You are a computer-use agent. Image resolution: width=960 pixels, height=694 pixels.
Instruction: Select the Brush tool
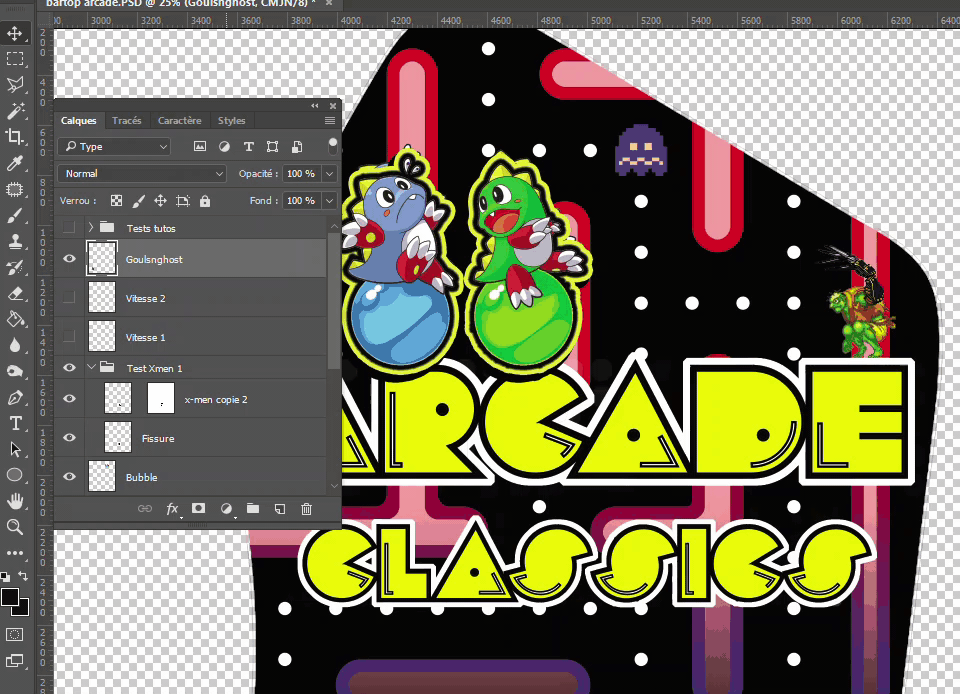pos(15,215)
